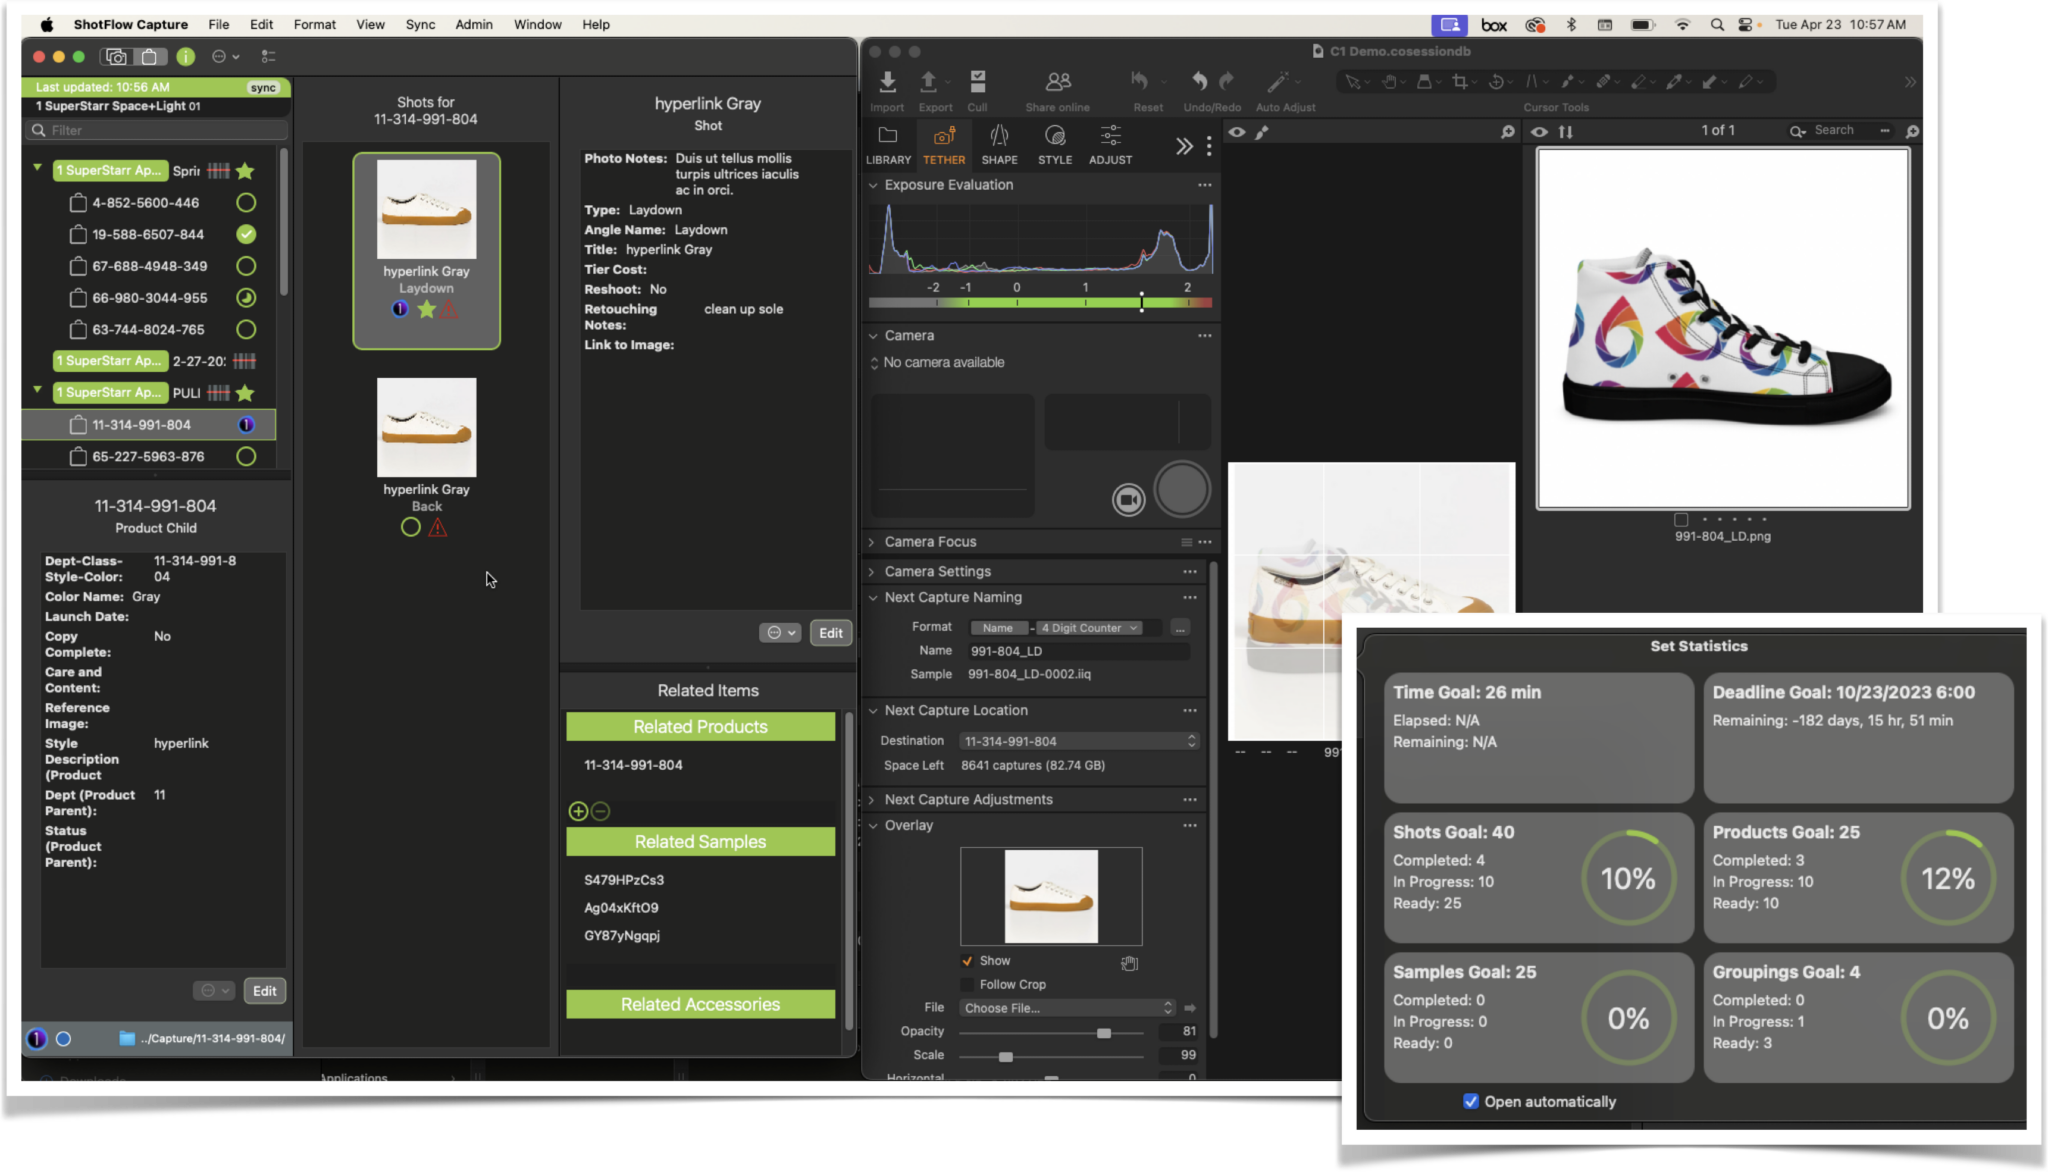2048x1172 pixels.
Task: Click the Crop cursor tool icon
Action: coord(1460,83)
